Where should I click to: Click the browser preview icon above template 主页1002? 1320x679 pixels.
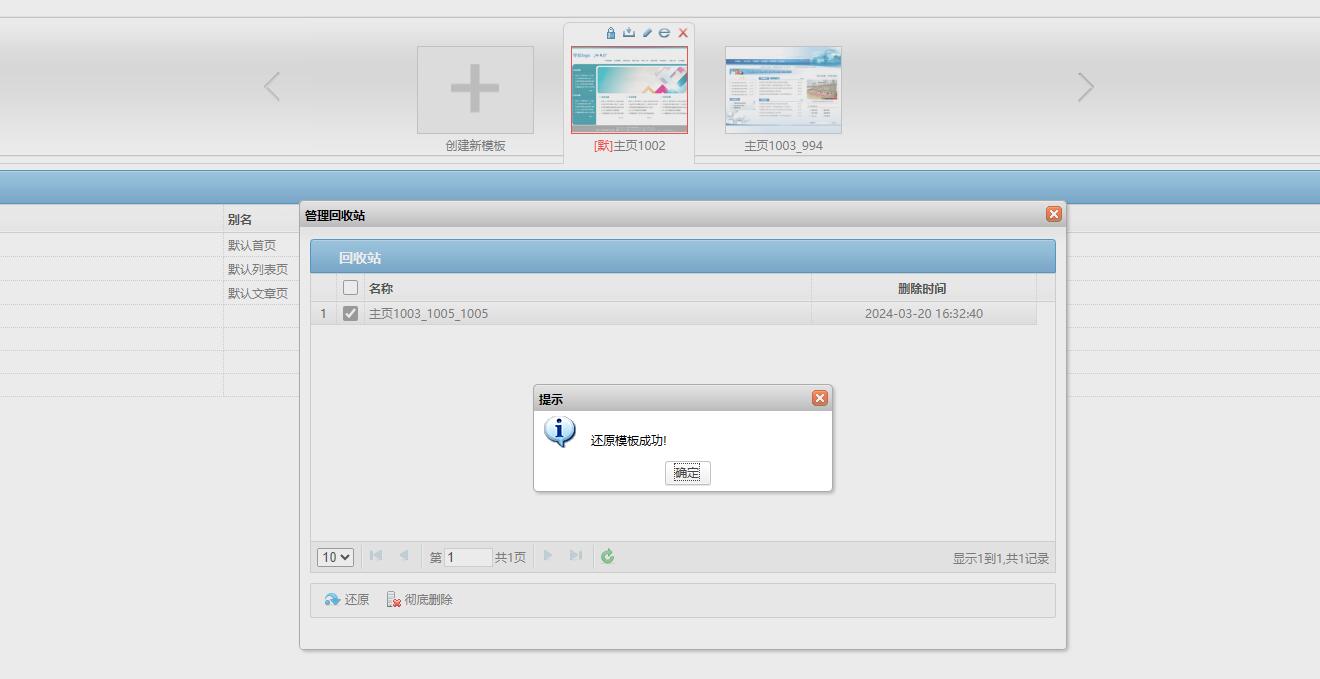(664, 33)
